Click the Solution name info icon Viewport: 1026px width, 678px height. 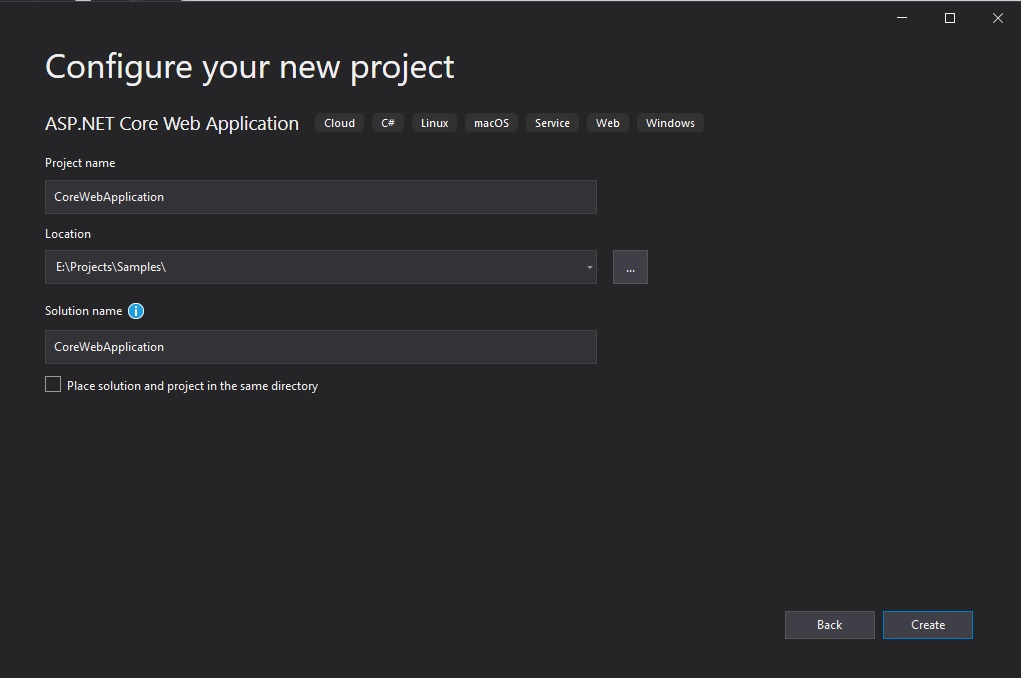click(x=136, y=312)
